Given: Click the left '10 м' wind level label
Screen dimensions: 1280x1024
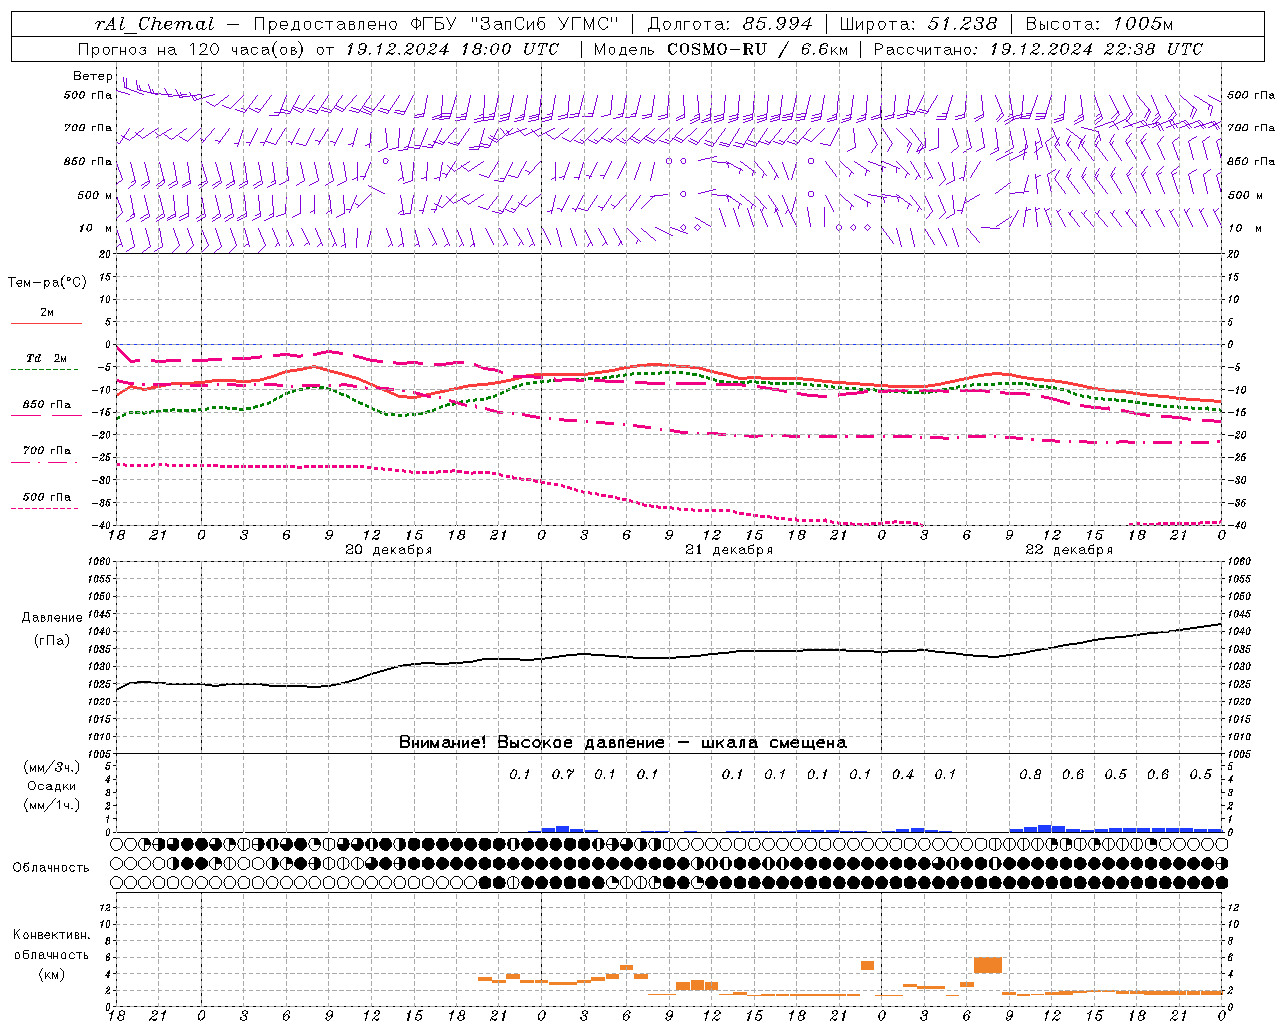Looking at the screenshot, I should (x=96, y=228).
